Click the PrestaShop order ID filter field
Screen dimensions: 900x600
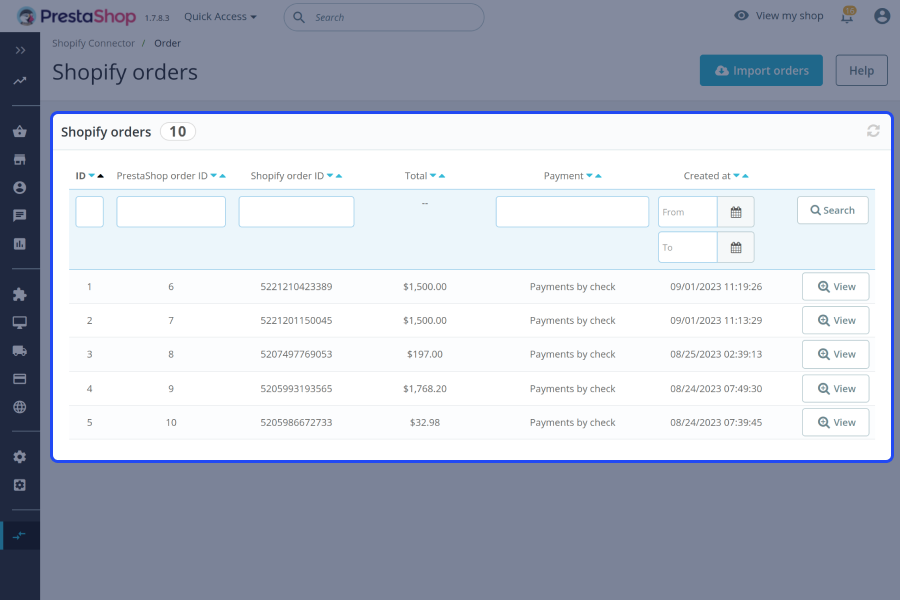coord(171,212)
